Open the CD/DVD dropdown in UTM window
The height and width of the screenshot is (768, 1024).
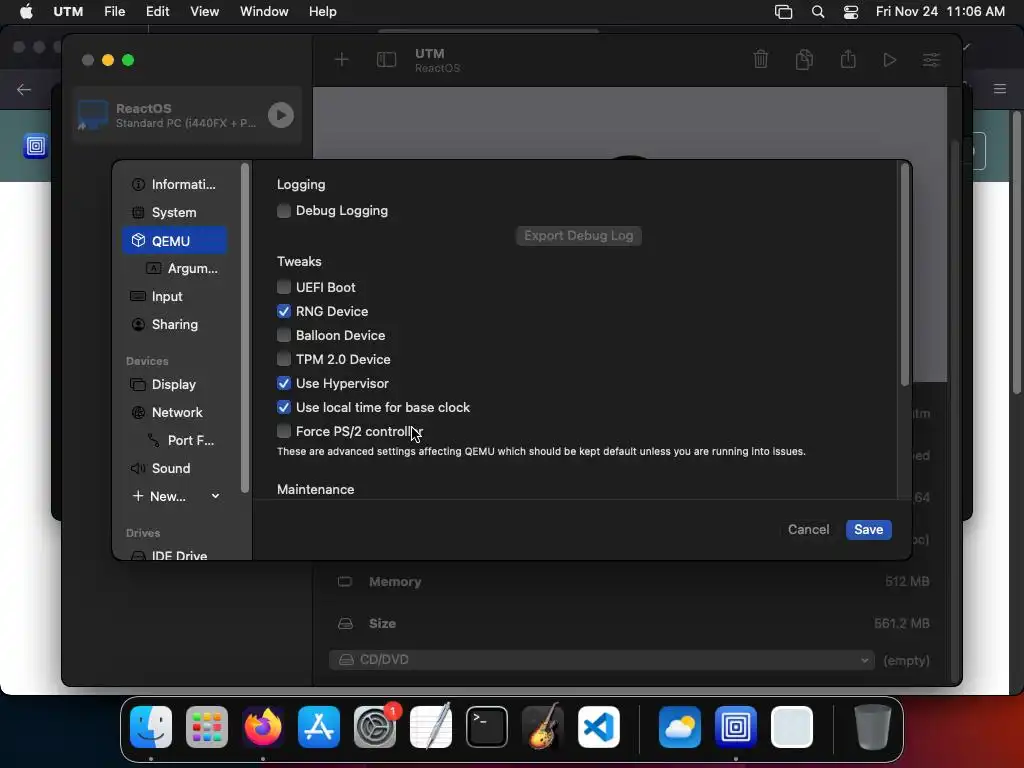pyautogui.click(x=602, y=660)
